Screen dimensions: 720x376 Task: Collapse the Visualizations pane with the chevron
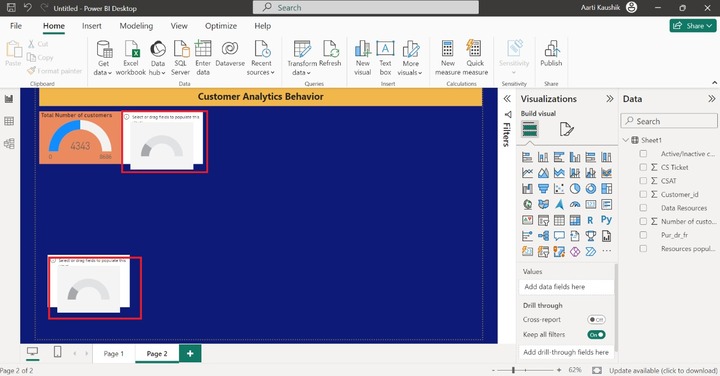coord(609,99)
